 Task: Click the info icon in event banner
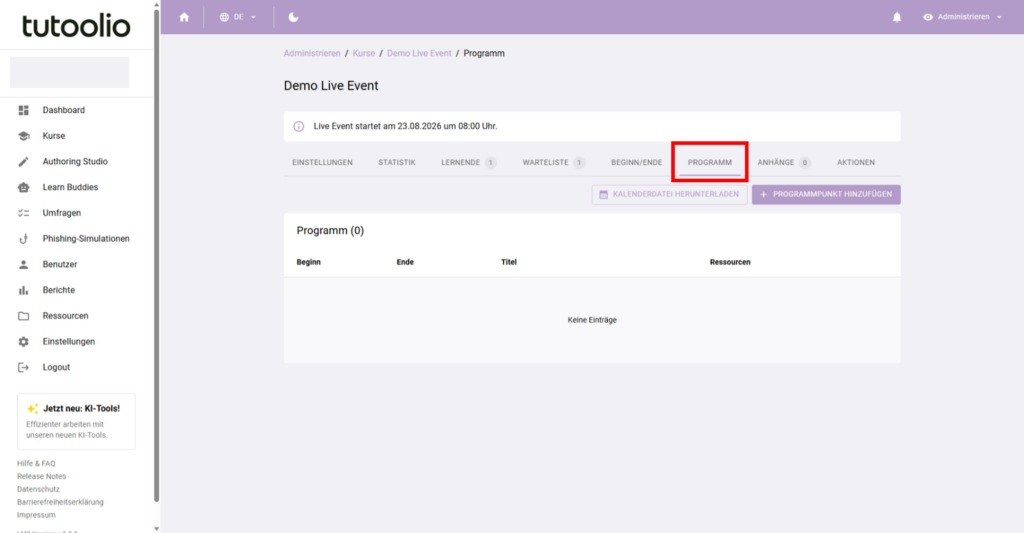[x=298, y=126]
